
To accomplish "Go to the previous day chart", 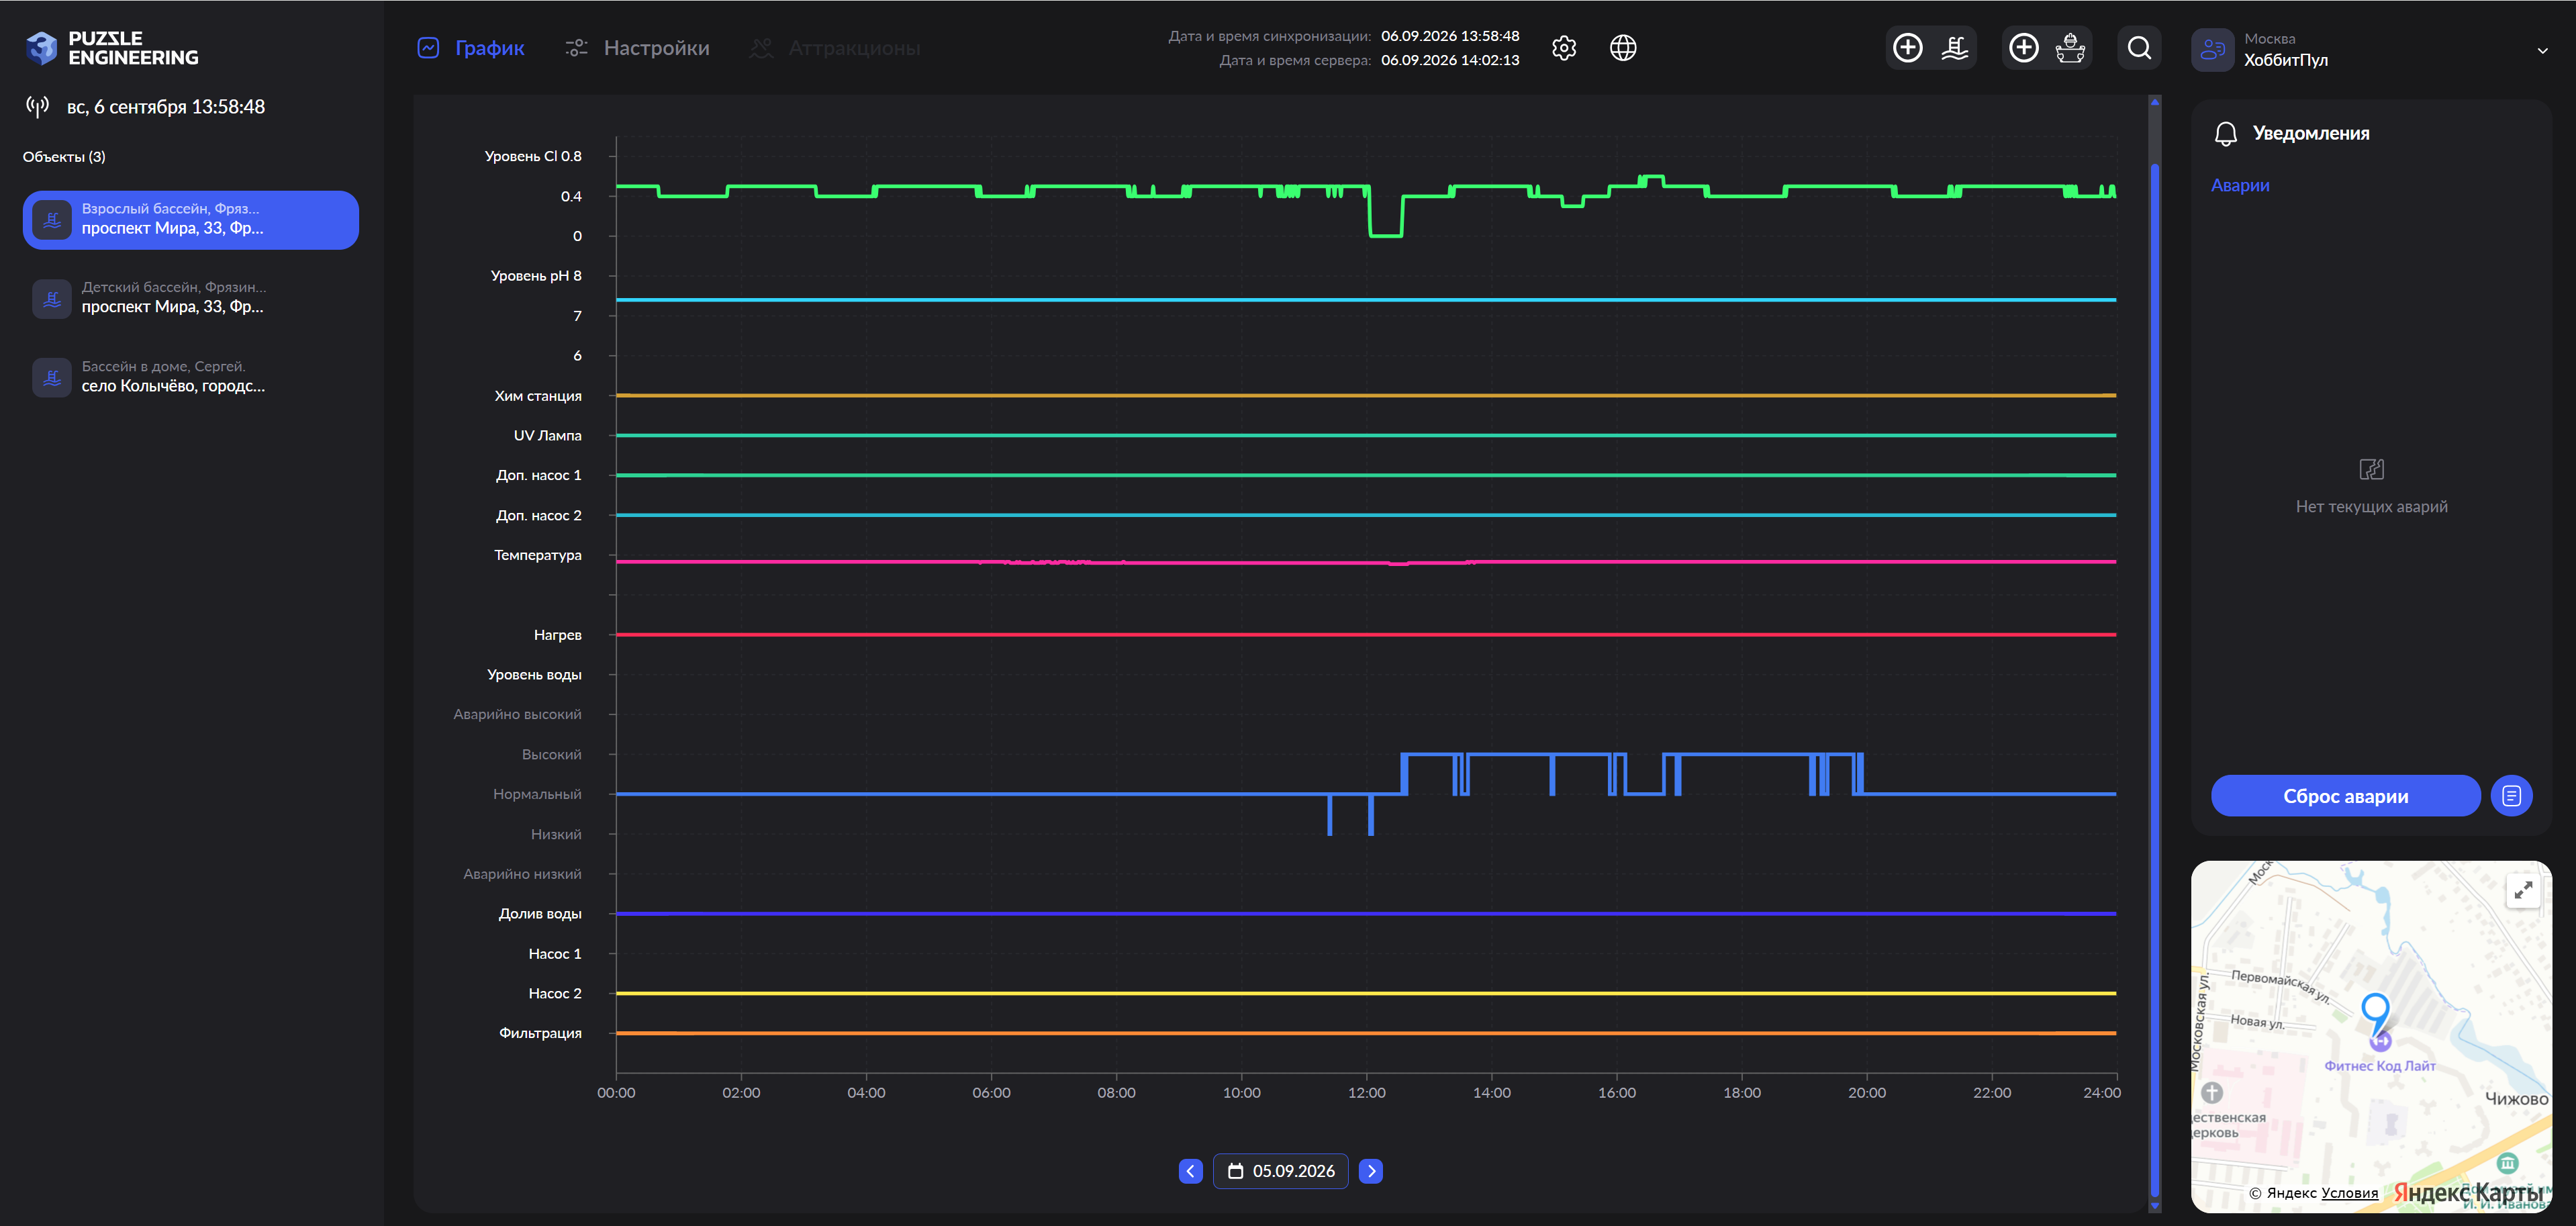I will [1190, 1171].
